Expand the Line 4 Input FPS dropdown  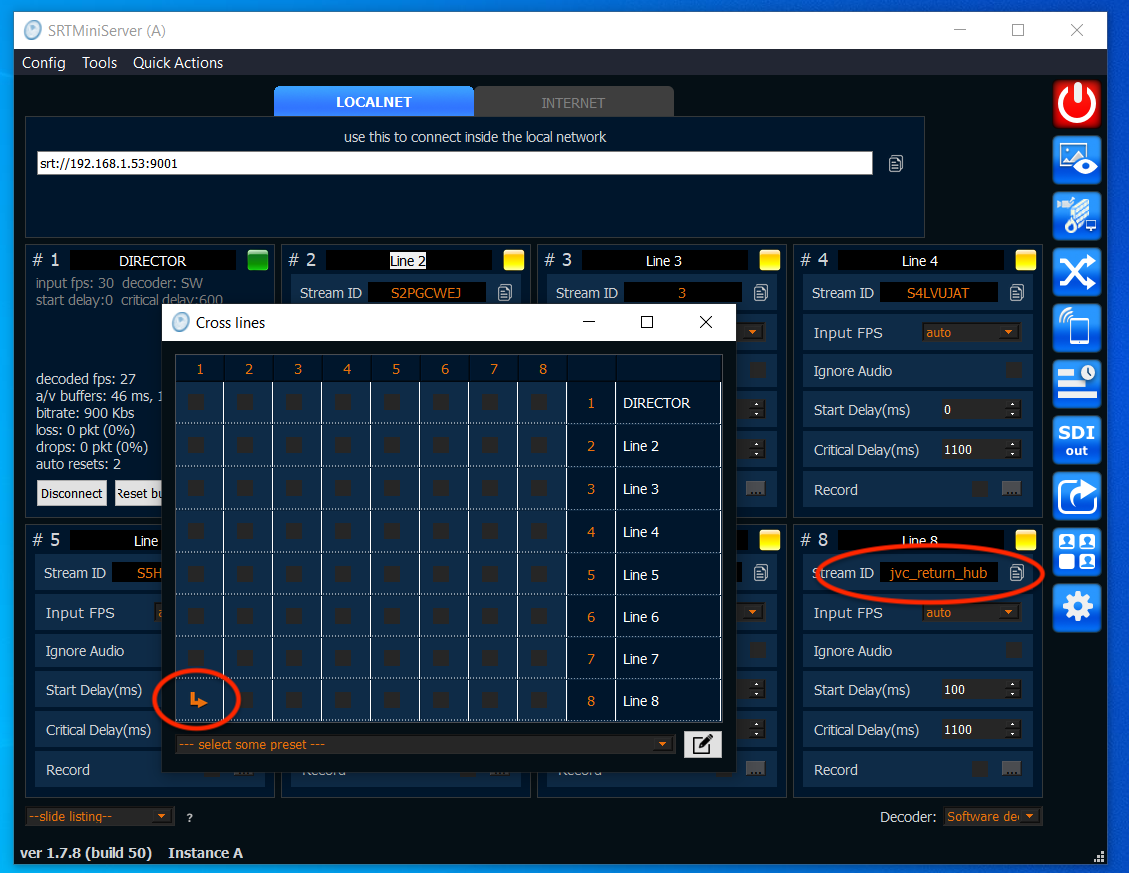(x=969, y=332)
